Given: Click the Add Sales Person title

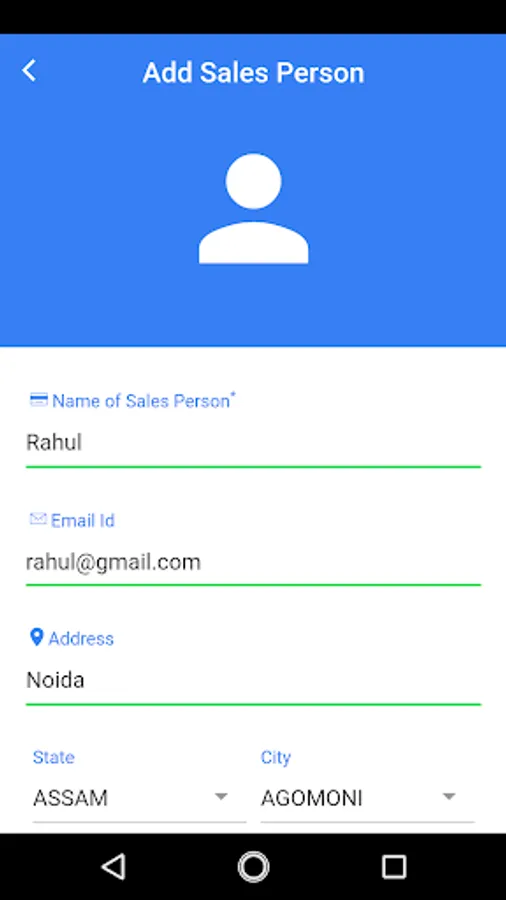Looking at the screenshot, I should tap(254, 73).
